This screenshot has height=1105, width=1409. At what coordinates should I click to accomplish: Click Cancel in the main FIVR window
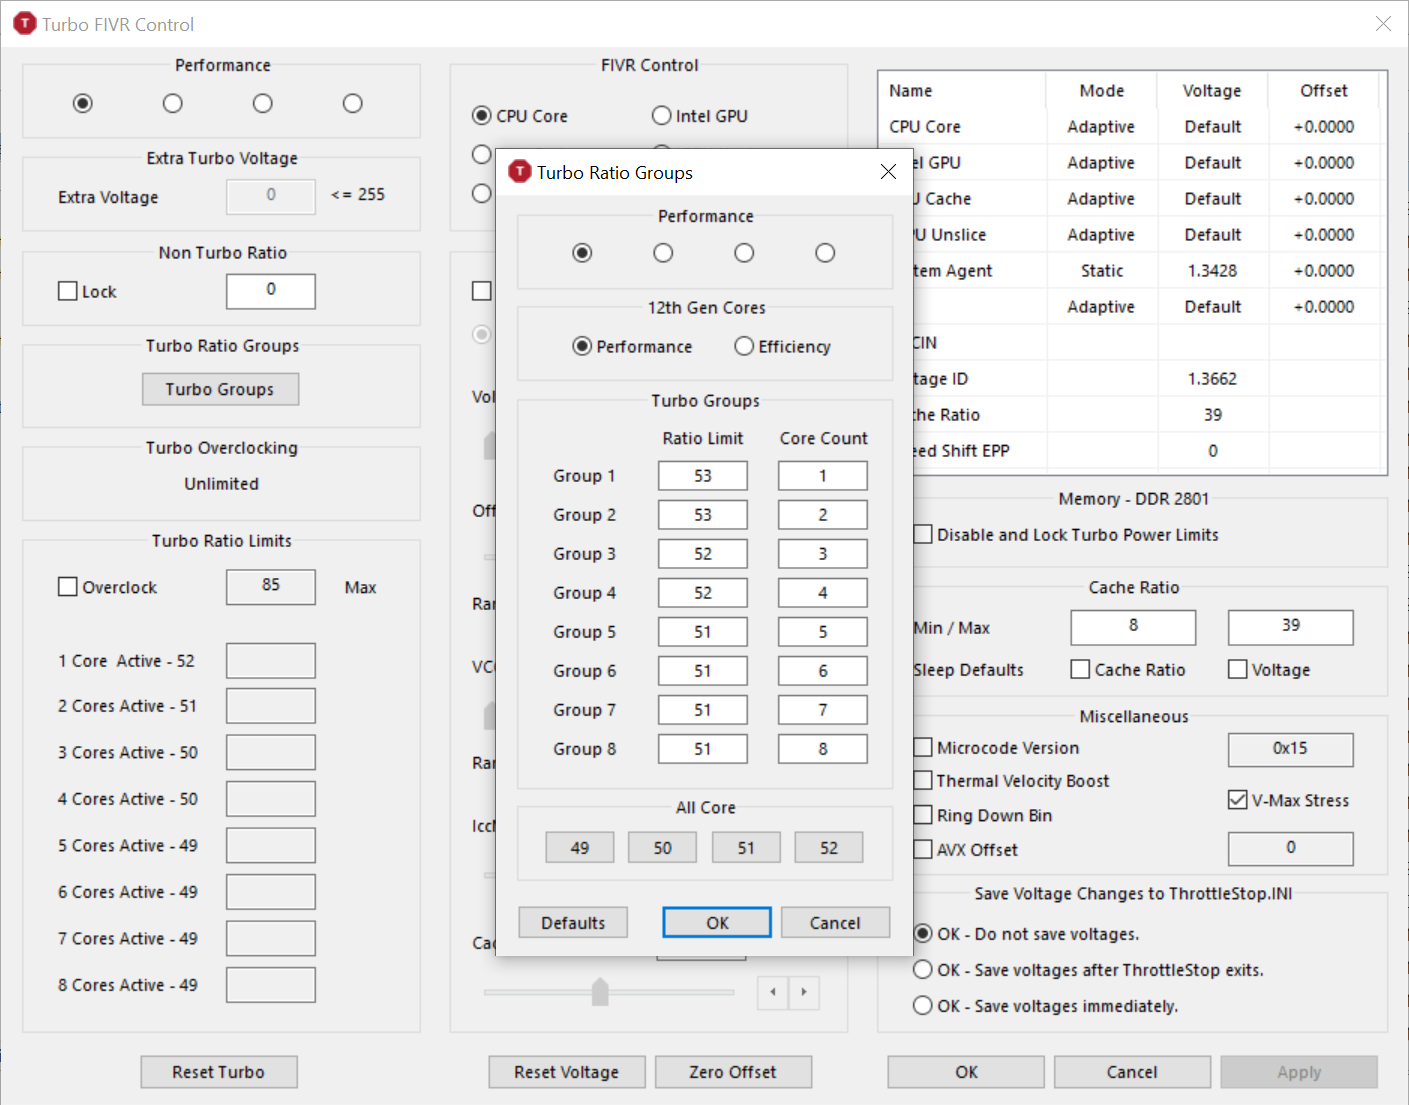[1132, 1072]
